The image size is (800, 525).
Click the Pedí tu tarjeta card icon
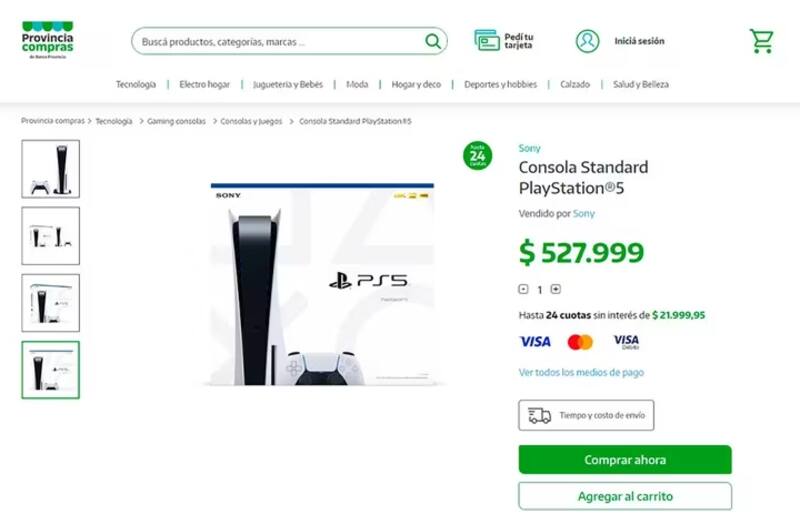[x=486, y=40]
